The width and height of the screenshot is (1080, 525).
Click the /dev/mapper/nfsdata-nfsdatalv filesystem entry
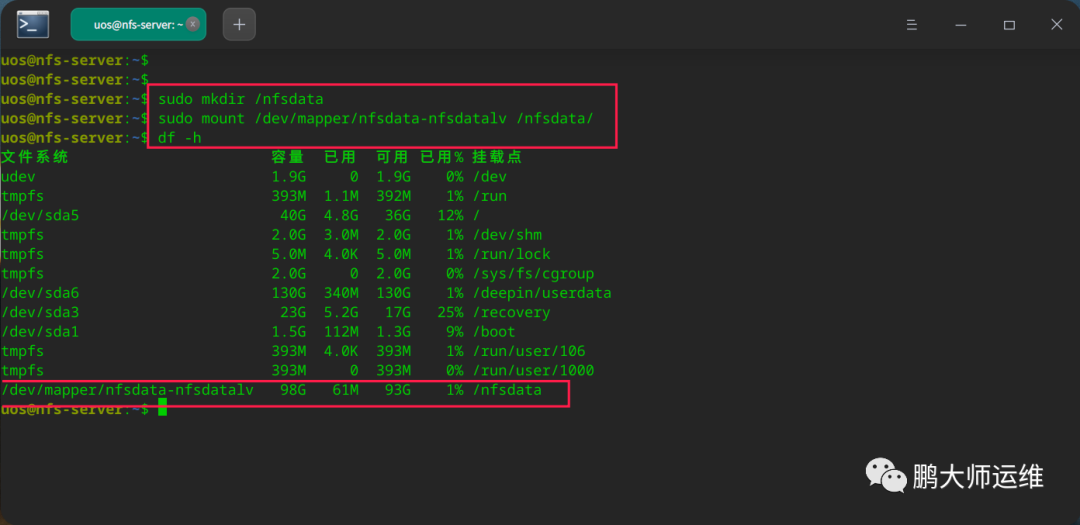(127, 391)
